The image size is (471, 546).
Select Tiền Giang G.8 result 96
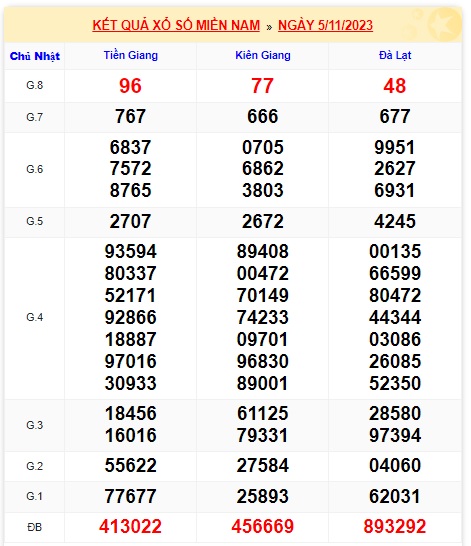130,86
